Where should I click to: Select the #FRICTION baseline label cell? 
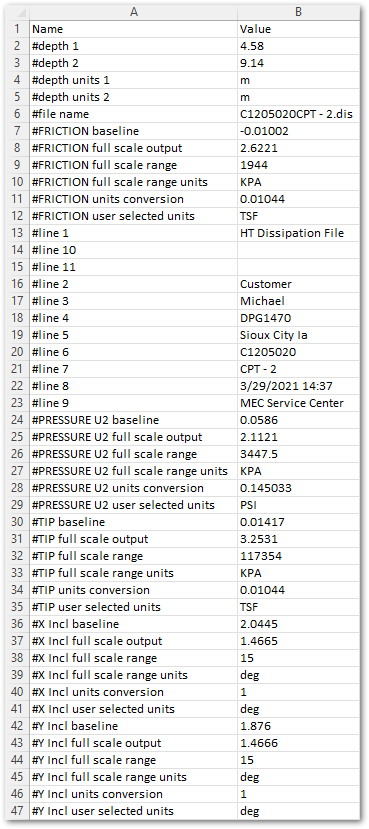tap(134, 131)
